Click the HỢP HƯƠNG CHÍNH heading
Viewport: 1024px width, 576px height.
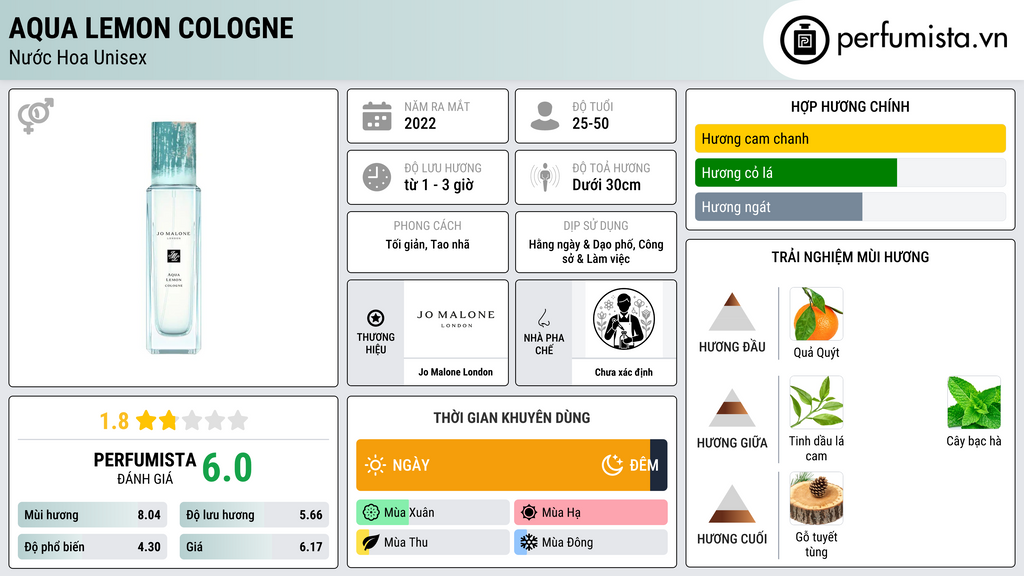point(850,106)
